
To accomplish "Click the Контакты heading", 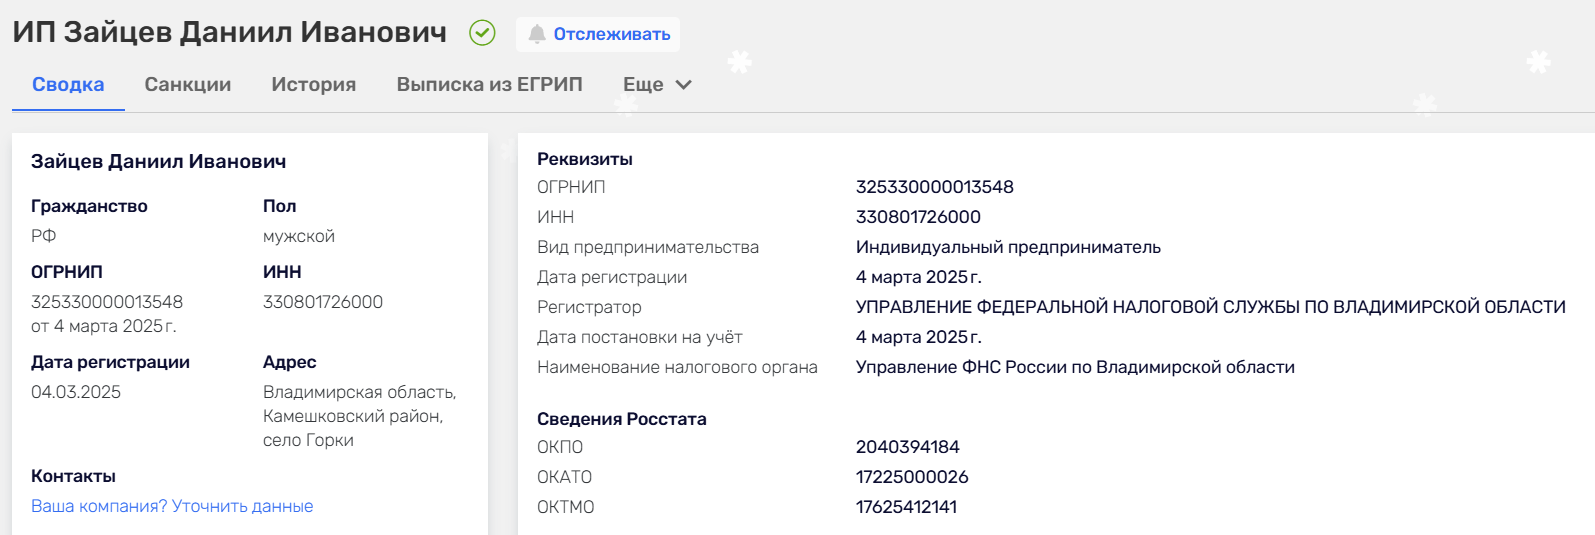I will click(x=73, y=476).
